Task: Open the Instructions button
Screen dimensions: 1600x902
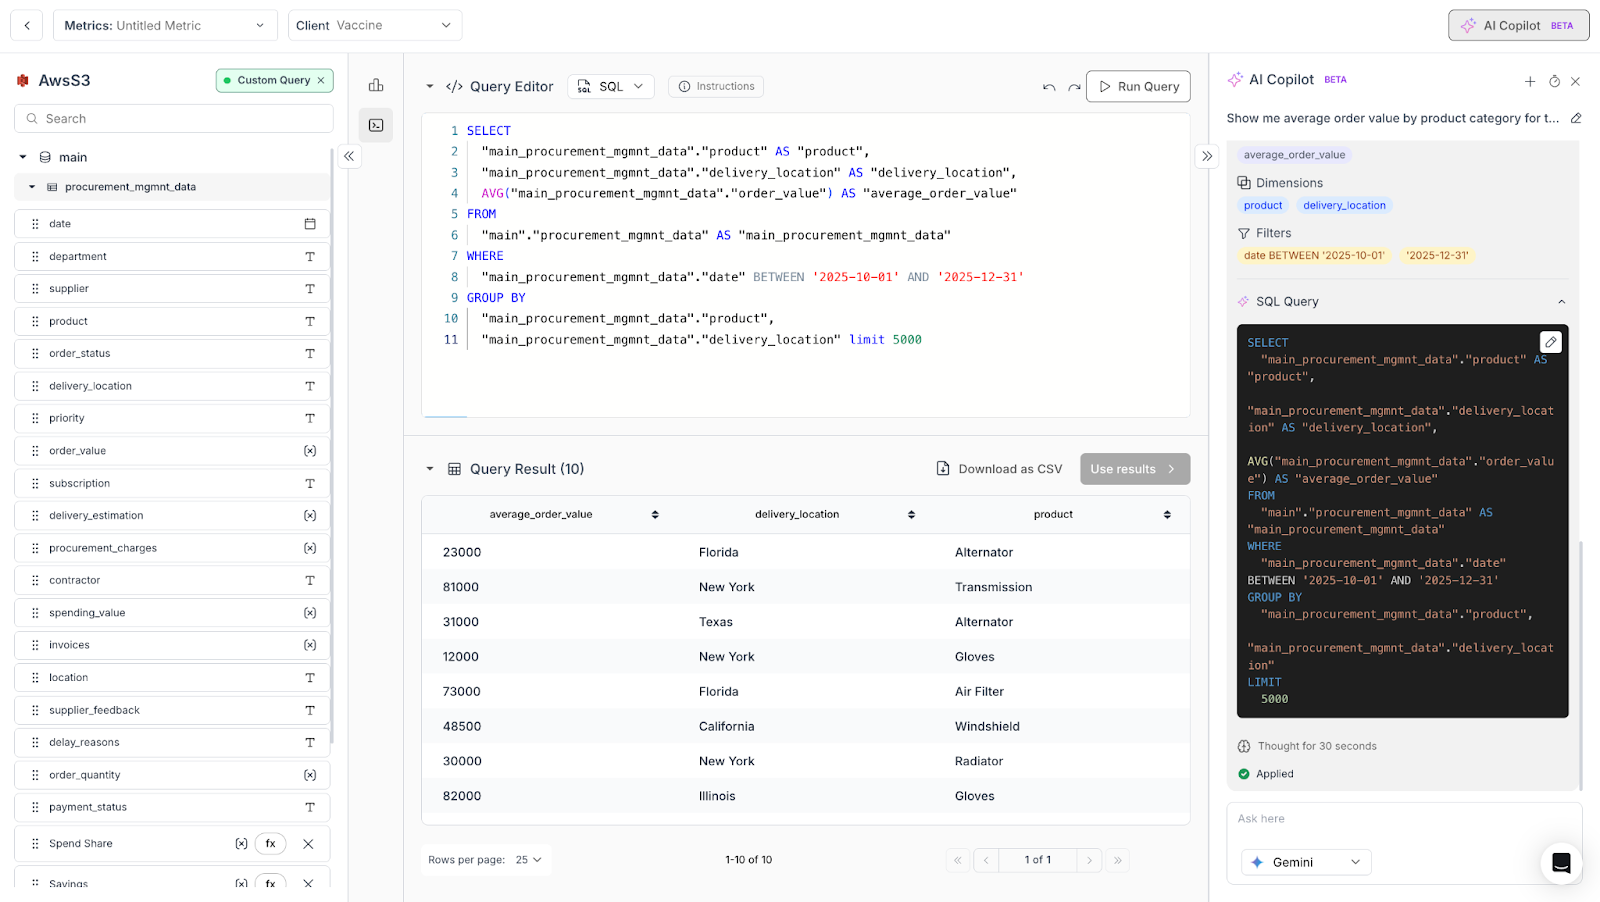Action: click(716, 86)
